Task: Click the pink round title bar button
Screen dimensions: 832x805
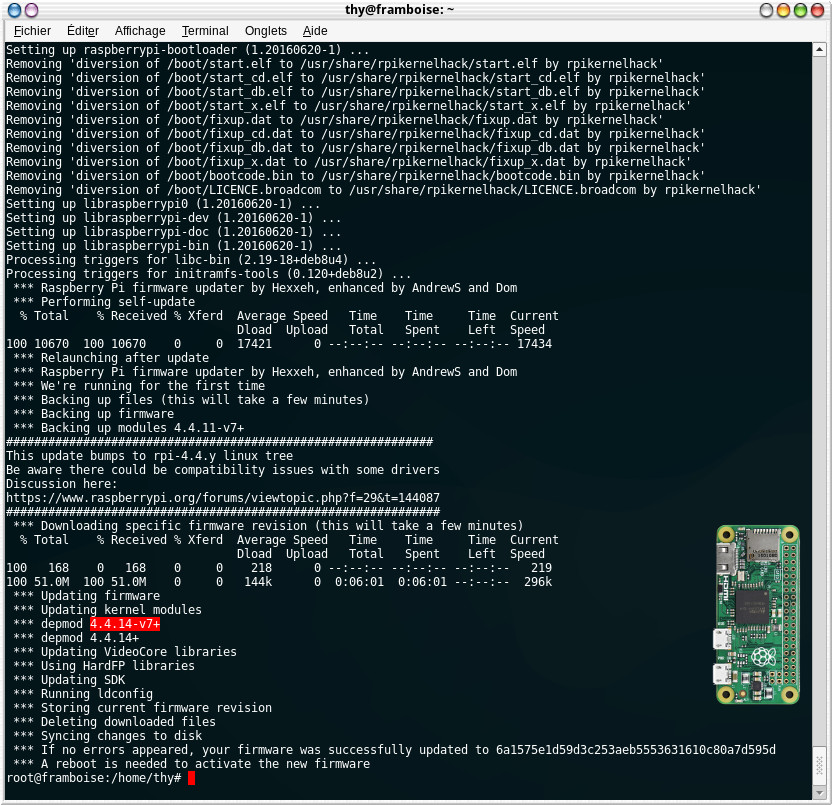Action: [30, 10]
